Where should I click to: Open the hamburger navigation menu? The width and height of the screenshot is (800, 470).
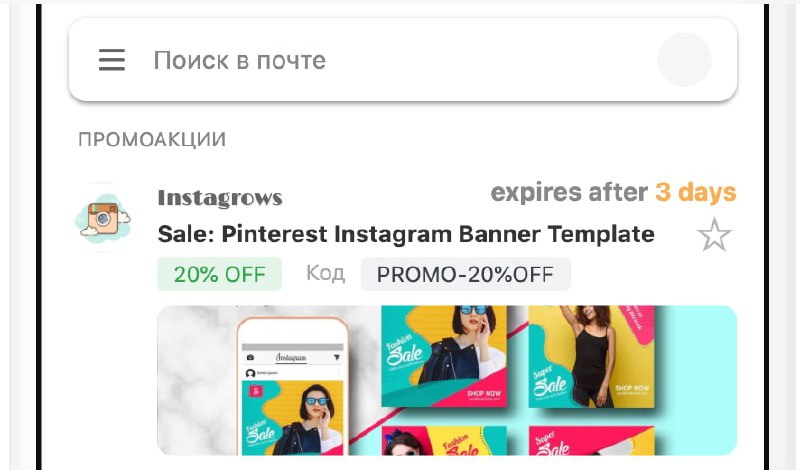[112, 60]
